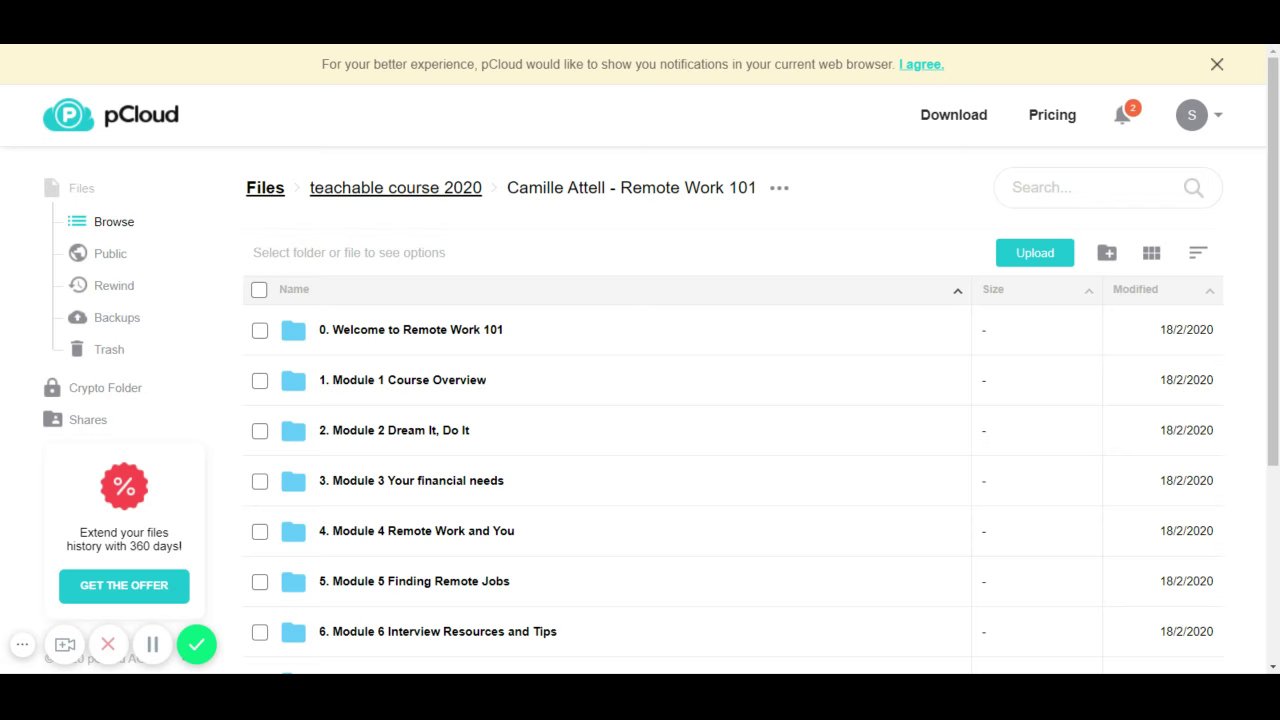Open Shares in the sidebar
Viewport: 1280px width, 720px height.
(x=88, y=420)
